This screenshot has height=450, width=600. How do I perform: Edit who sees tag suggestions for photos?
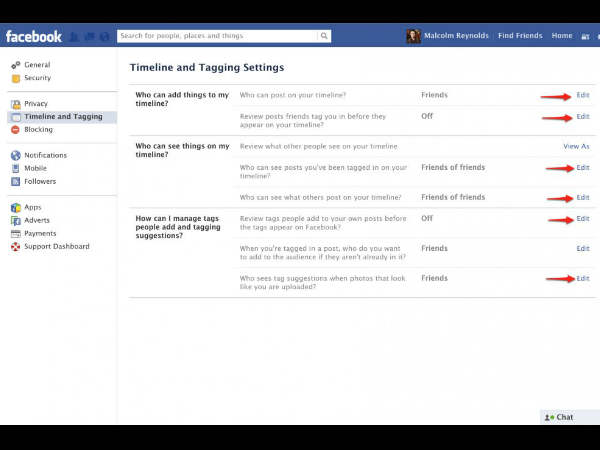pyautogui.click(x=583, y=278)
